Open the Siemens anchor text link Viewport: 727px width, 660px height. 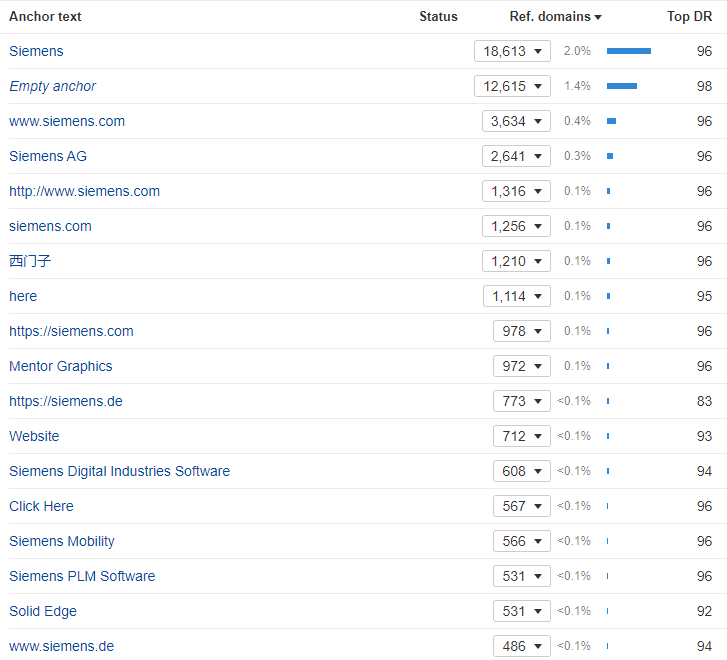click(36, 51)
